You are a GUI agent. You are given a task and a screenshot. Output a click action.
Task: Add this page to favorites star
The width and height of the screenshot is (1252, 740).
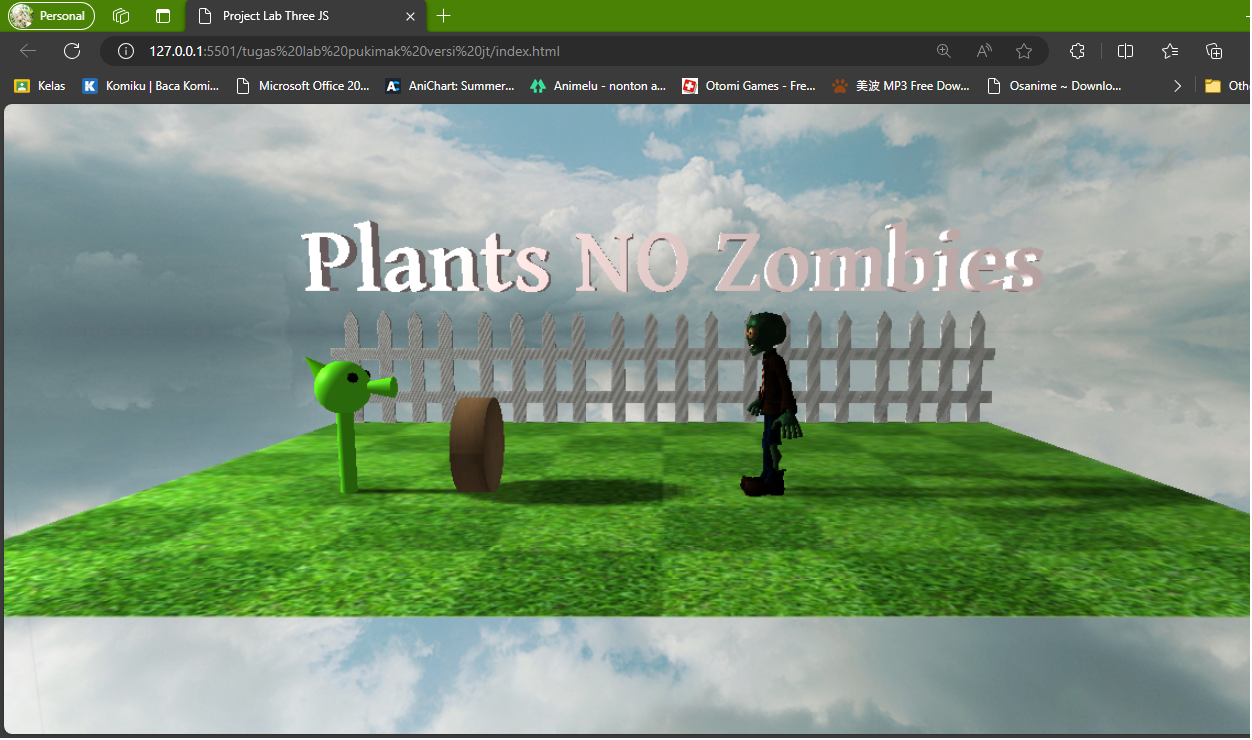1024,51
